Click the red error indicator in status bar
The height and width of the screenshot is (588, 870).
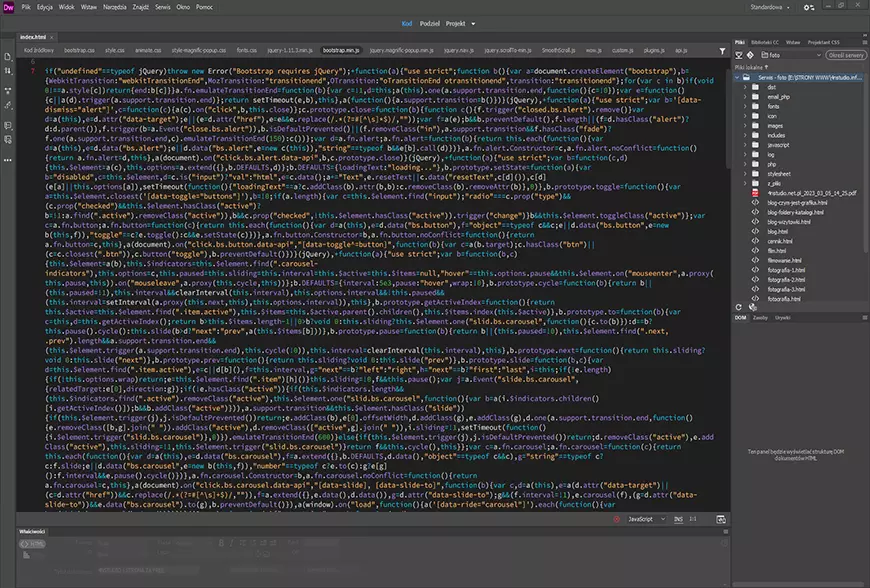tap(616, 519)
